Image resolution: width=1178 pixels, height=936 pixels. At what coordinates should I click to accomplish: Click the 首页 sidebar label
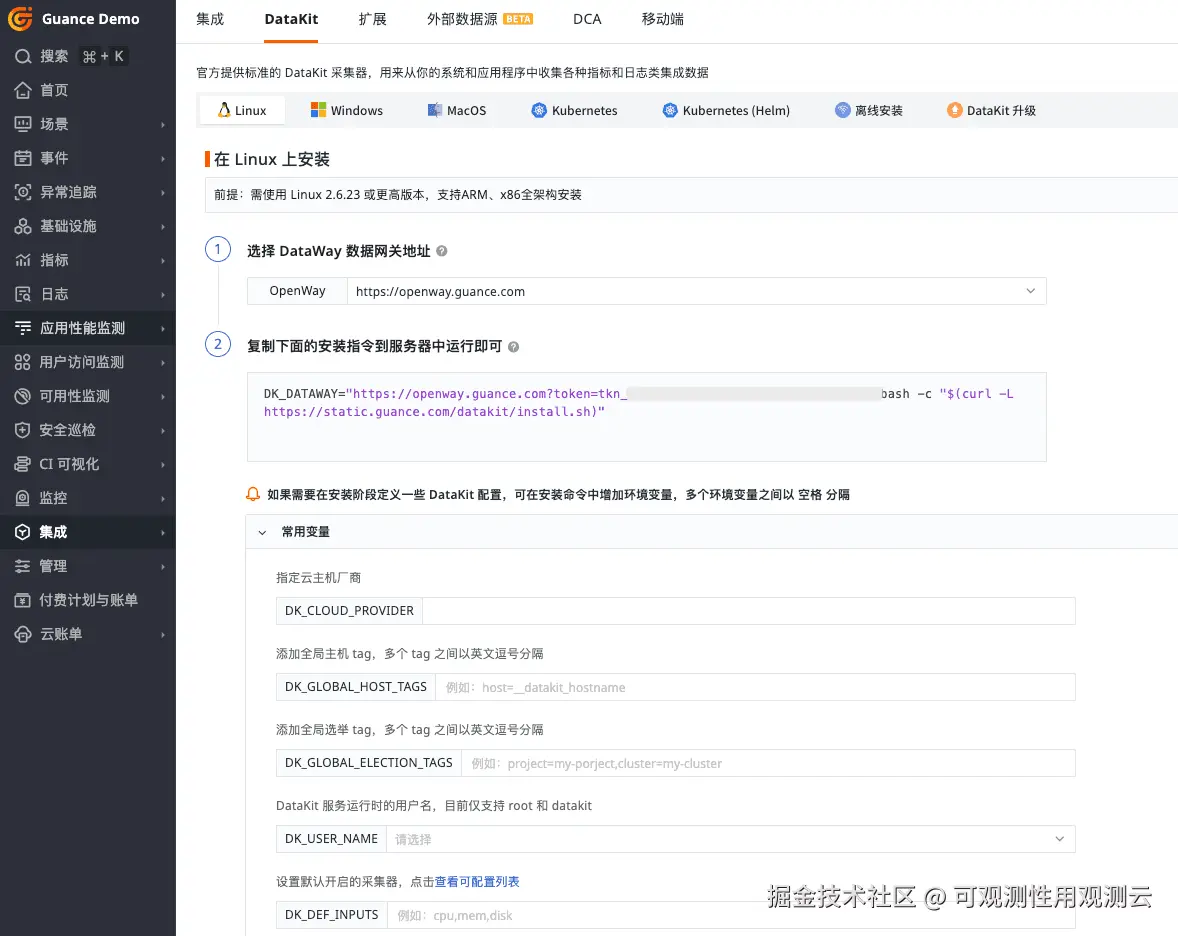click(54, 90)
